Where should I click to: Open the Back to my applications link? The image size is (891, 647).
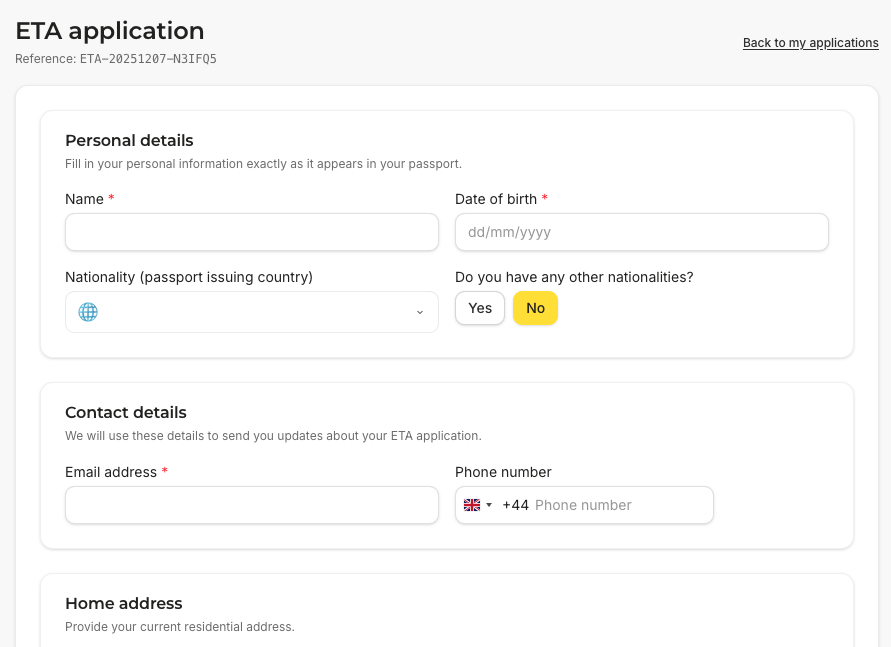point(810,43)
